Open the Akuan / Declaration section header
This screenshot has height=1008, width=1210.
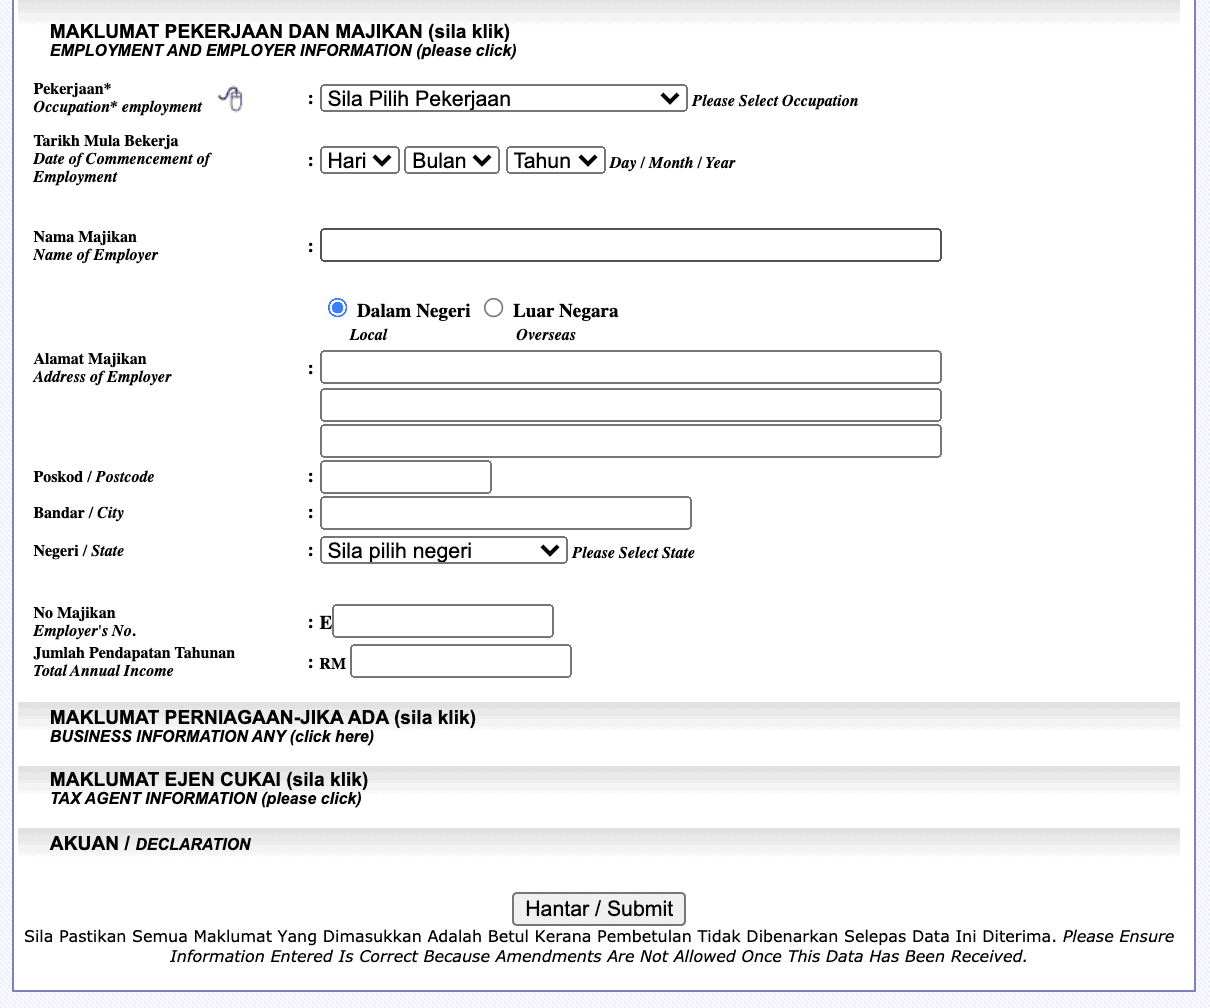coord(150,844)
